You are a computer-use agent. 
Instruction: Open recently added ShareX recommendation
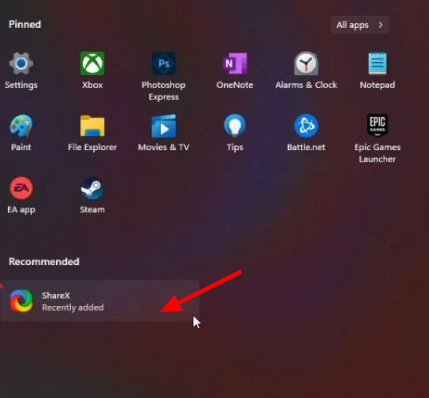100,301
